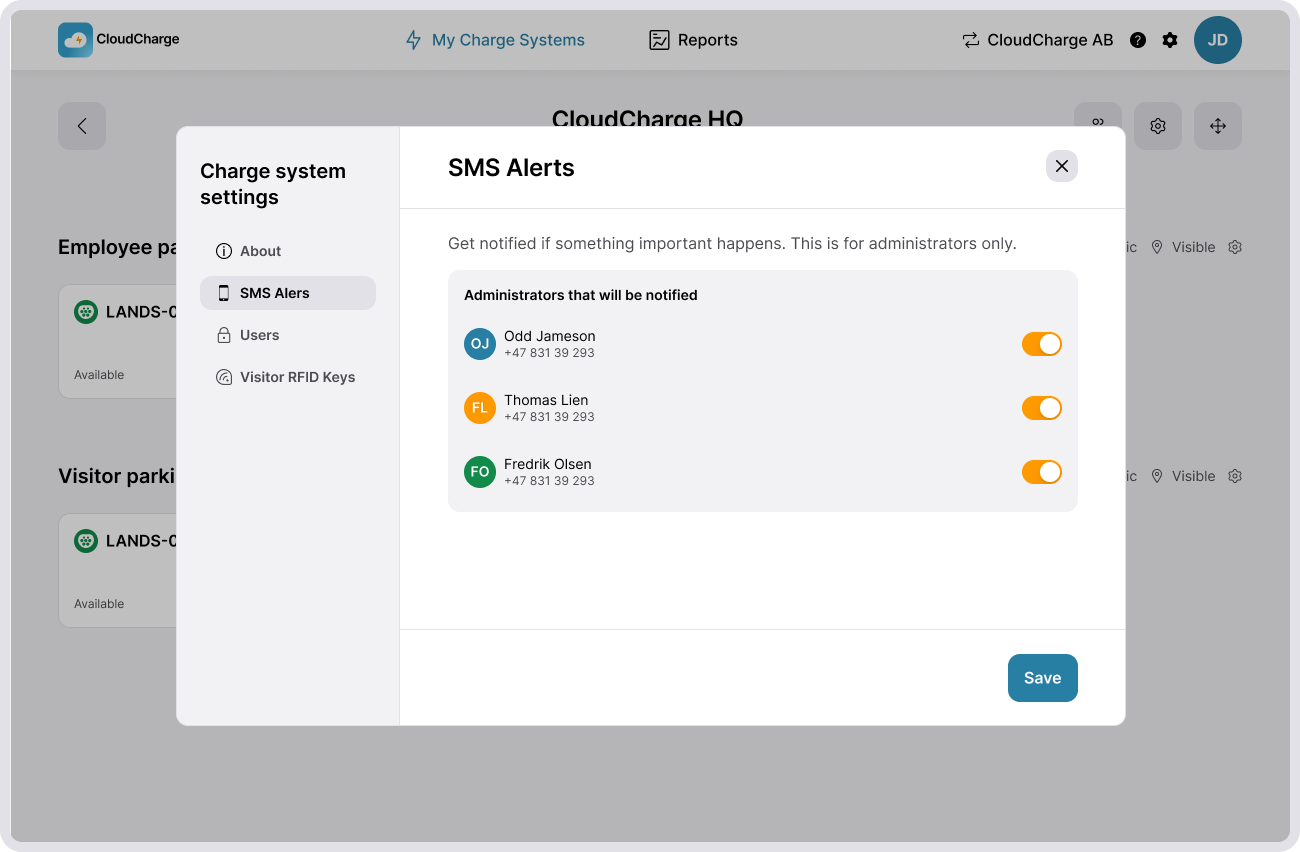Toggle SMS alerts for Thomas Lien

[x=1041, y=408]
